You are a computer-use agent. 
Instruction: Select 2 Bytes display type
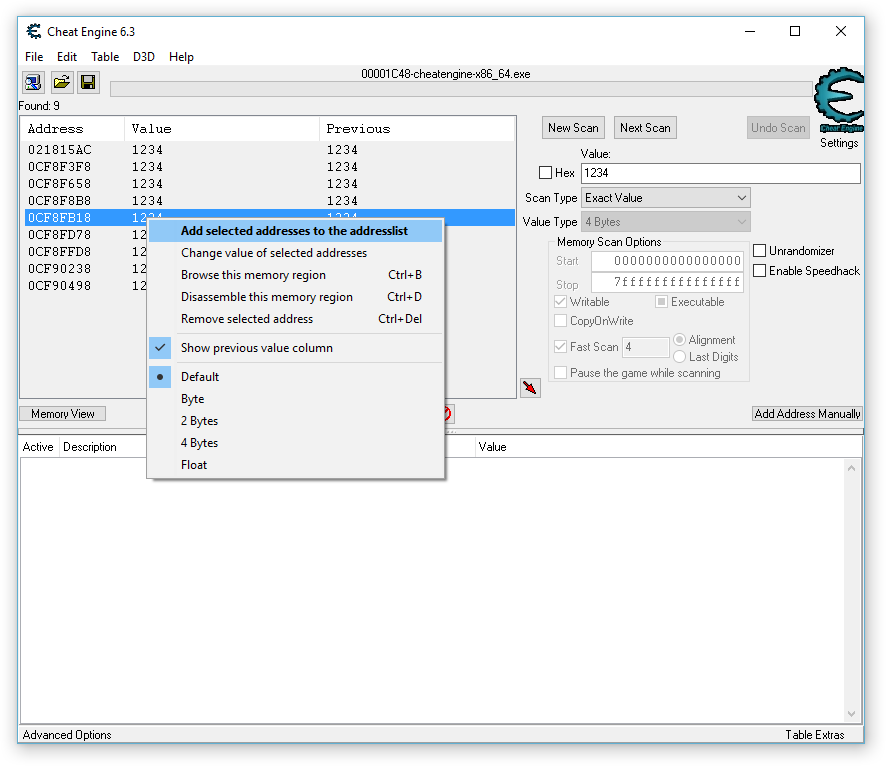click(x=295, y=420)
